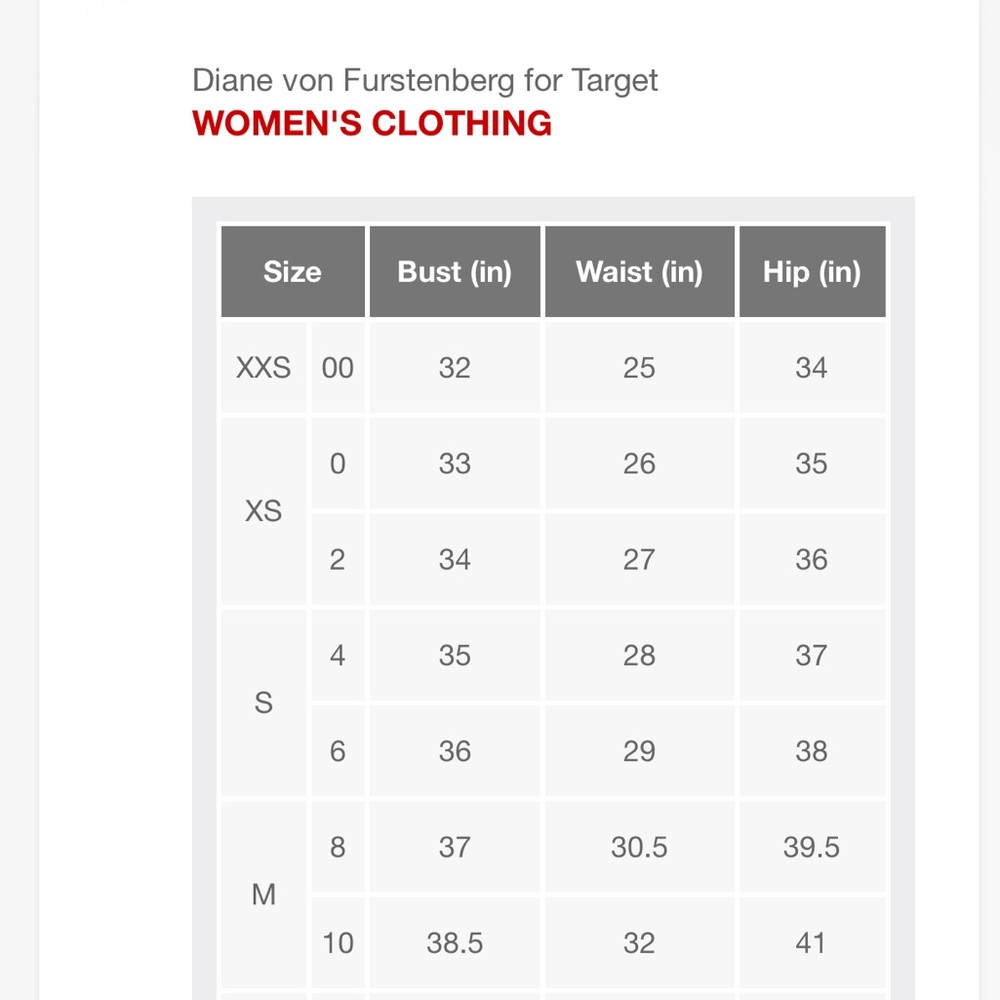Click the XS size label cell
This screenshot has height=1000, width=1000.
tap(263, 511)
